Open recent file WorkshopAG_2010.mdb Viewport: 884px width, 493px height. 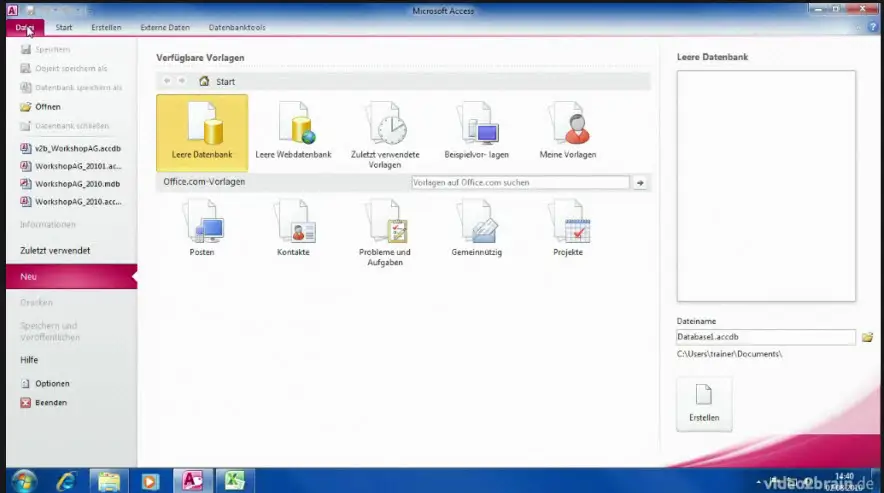70,184
